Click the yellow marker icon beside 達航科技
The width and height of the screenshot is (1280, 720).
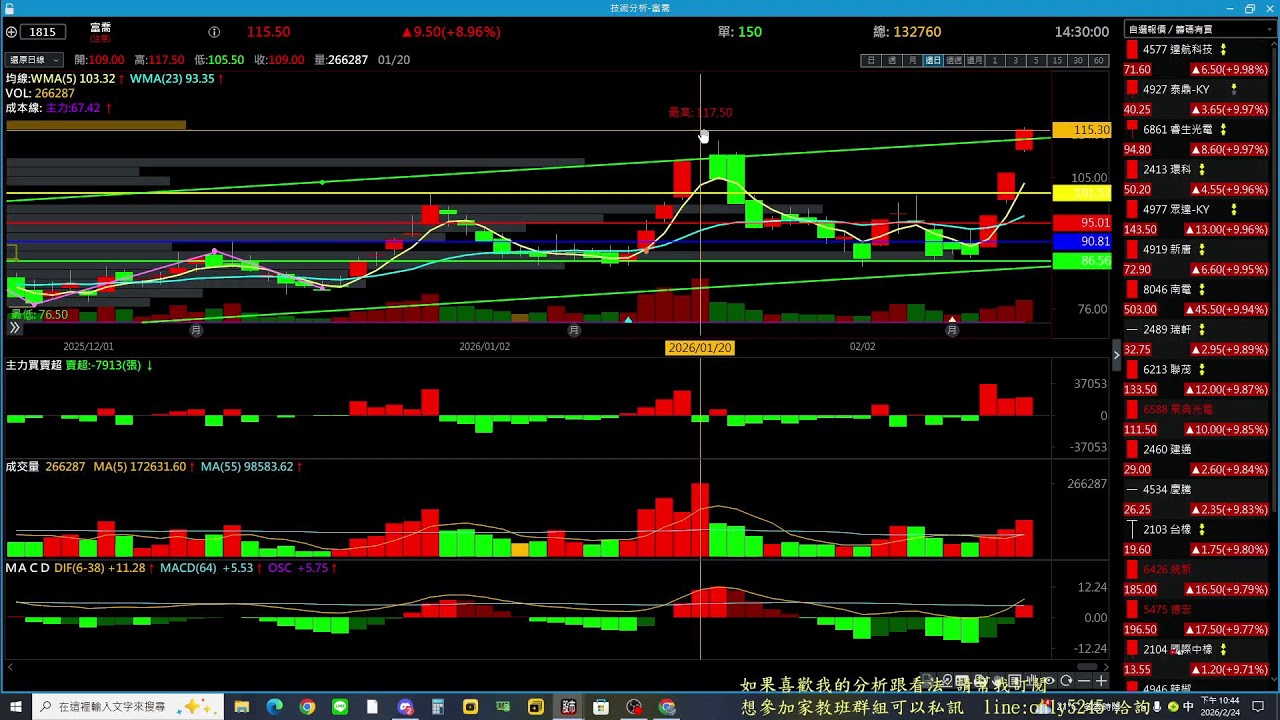(x=1223, y=49)
